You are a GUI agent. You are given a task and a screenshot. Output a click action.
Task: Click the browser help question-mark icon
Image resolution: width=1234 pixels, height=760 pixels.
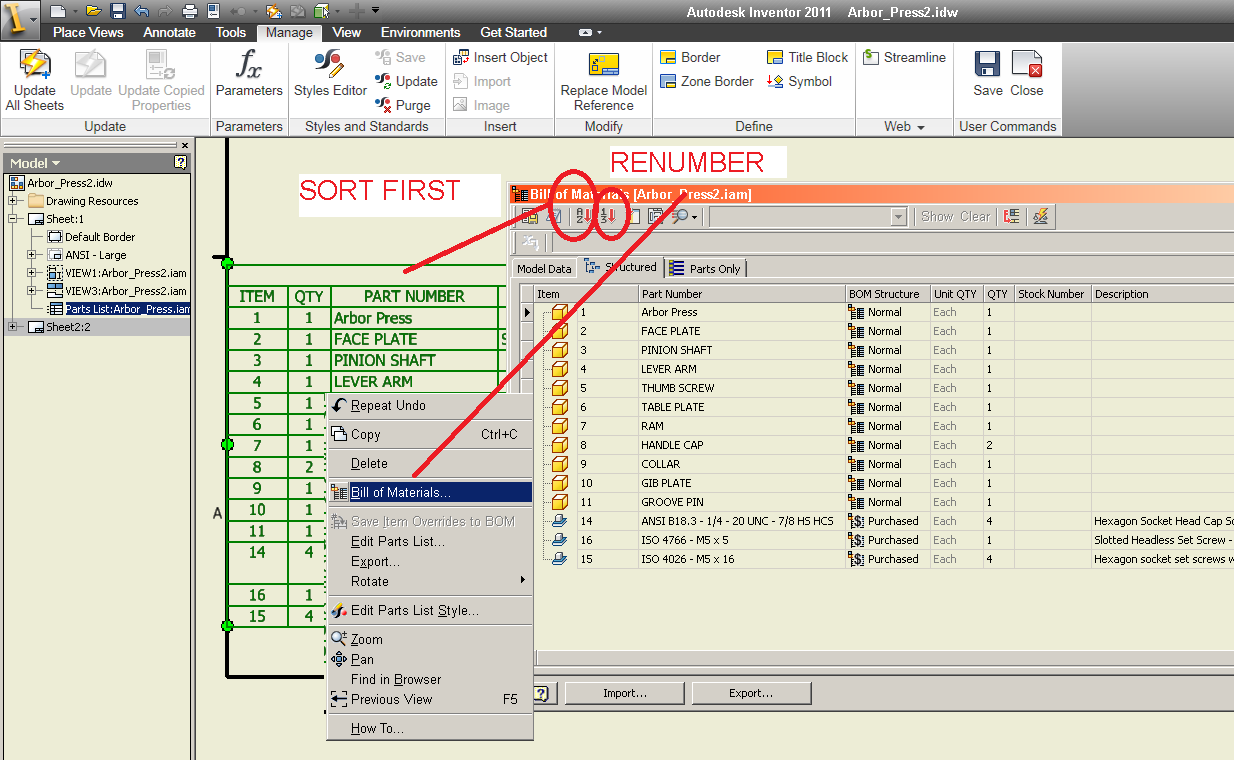point(180,162)
